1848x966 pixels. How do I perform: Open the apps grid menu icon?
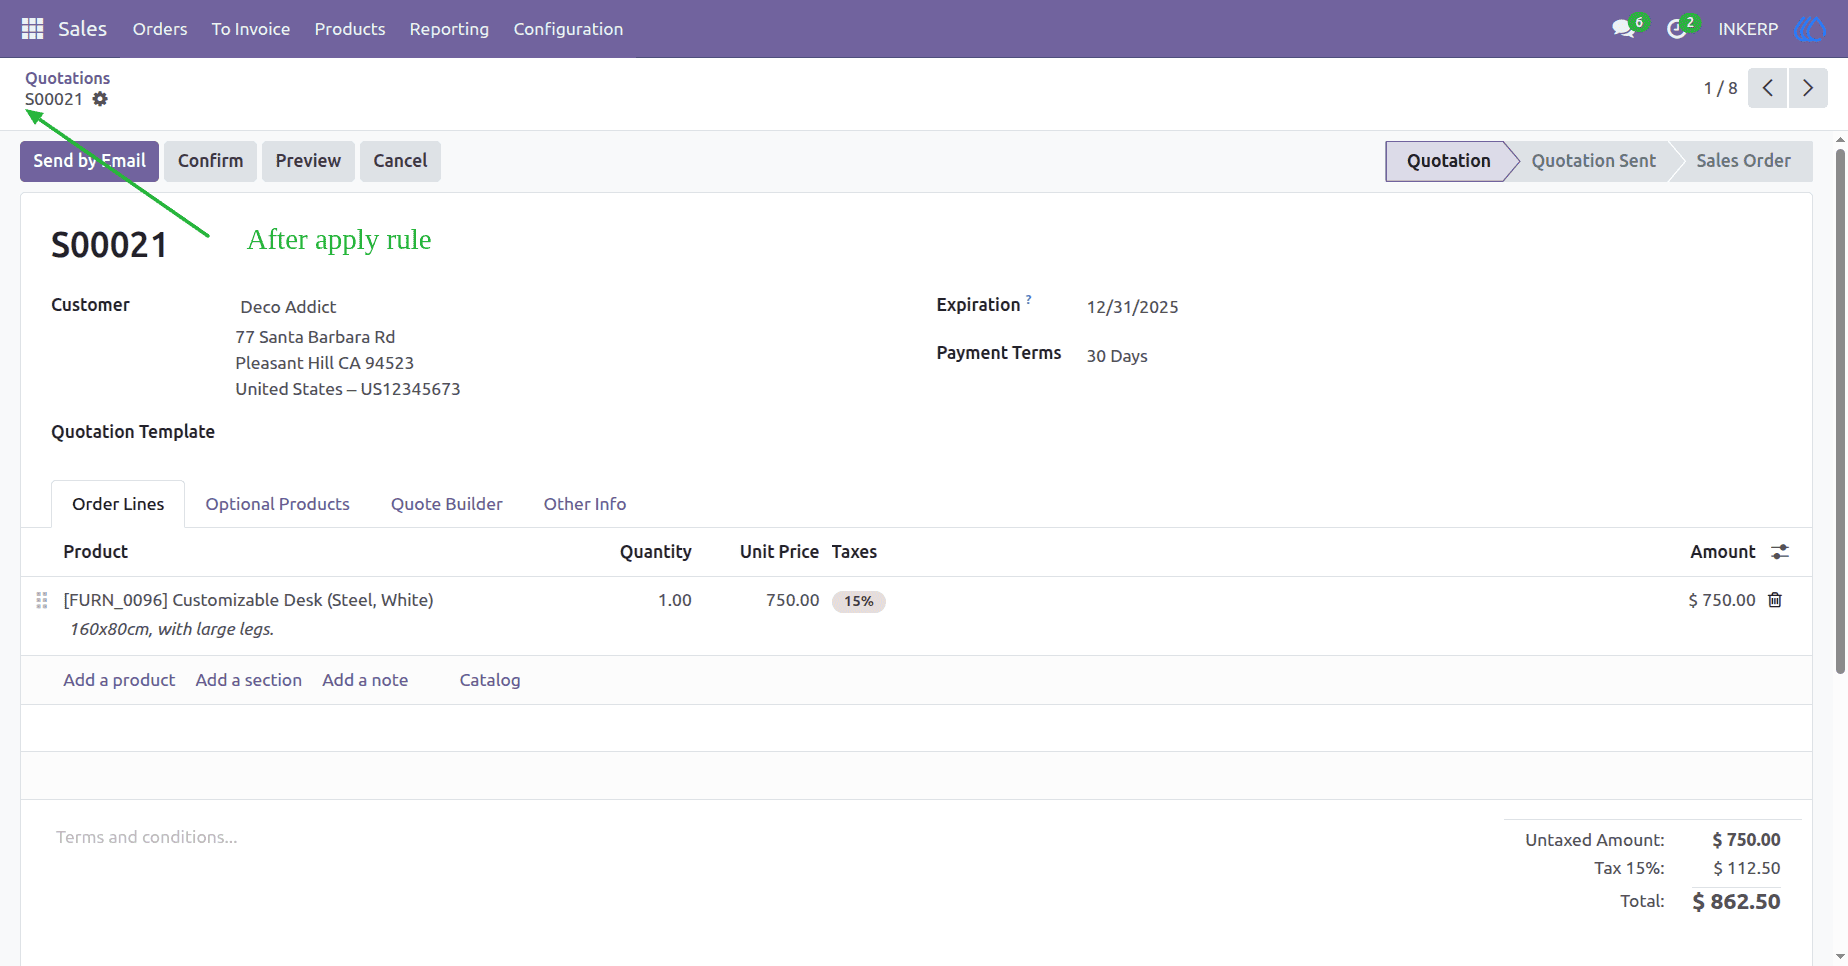(33, 29)
